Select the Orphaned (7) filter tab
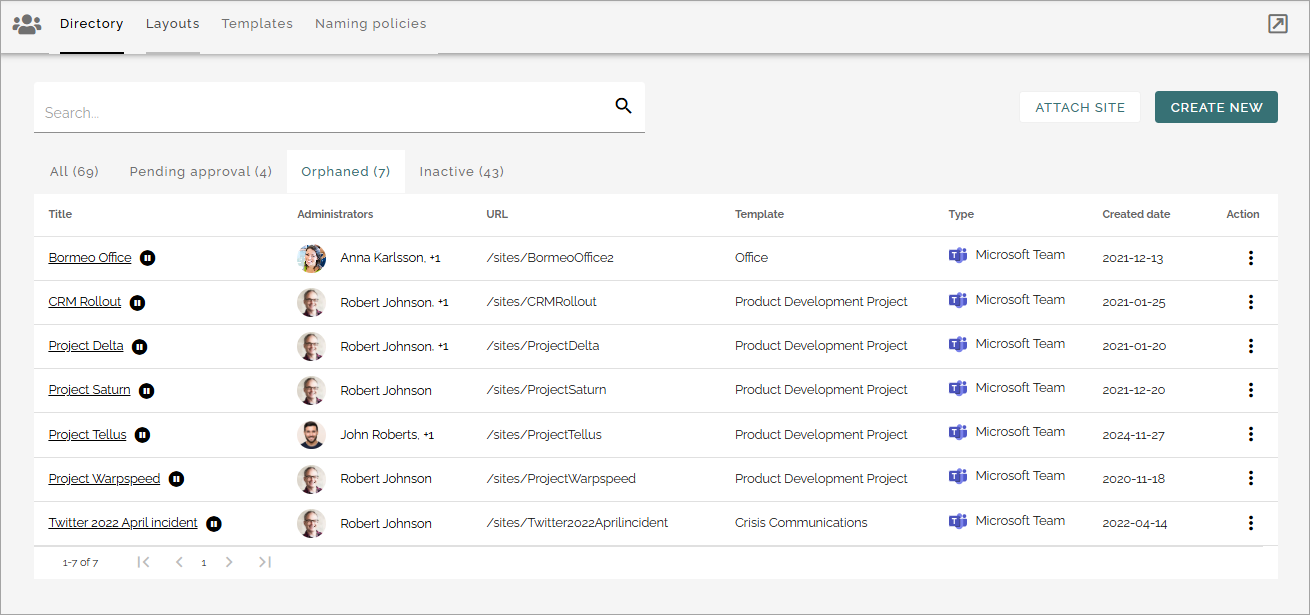 coord(346,171)
